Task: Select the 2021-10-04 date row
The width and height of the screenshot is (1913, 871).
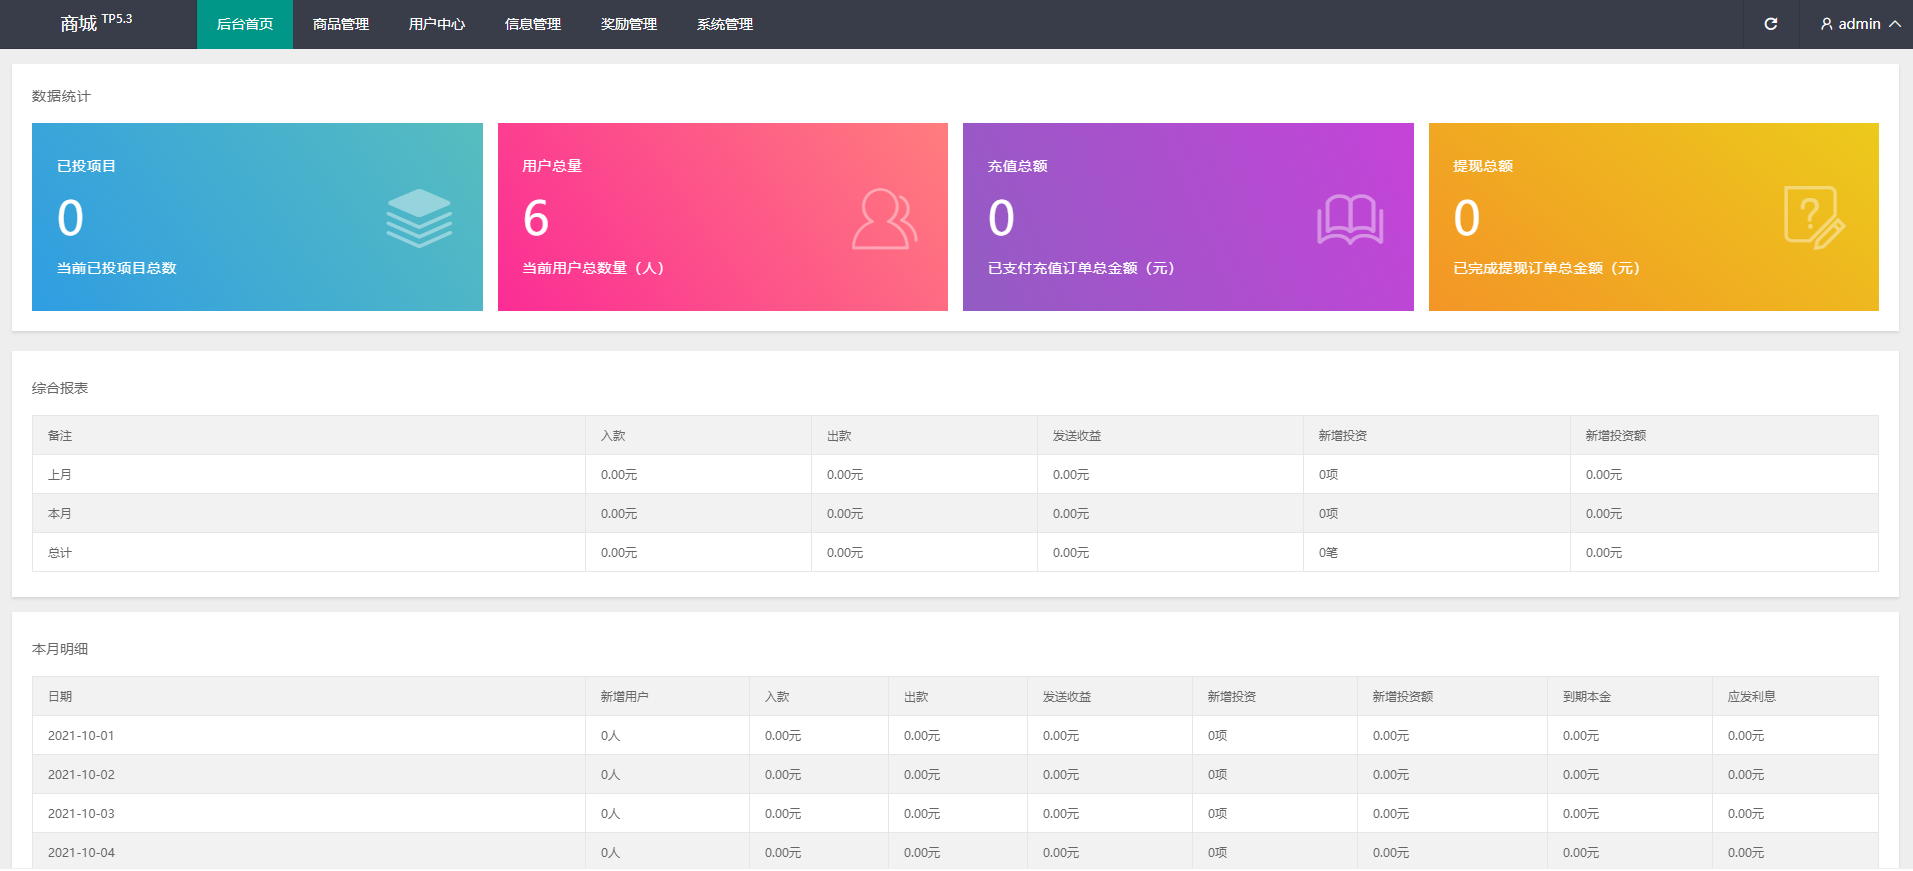Action: (955, 852)
